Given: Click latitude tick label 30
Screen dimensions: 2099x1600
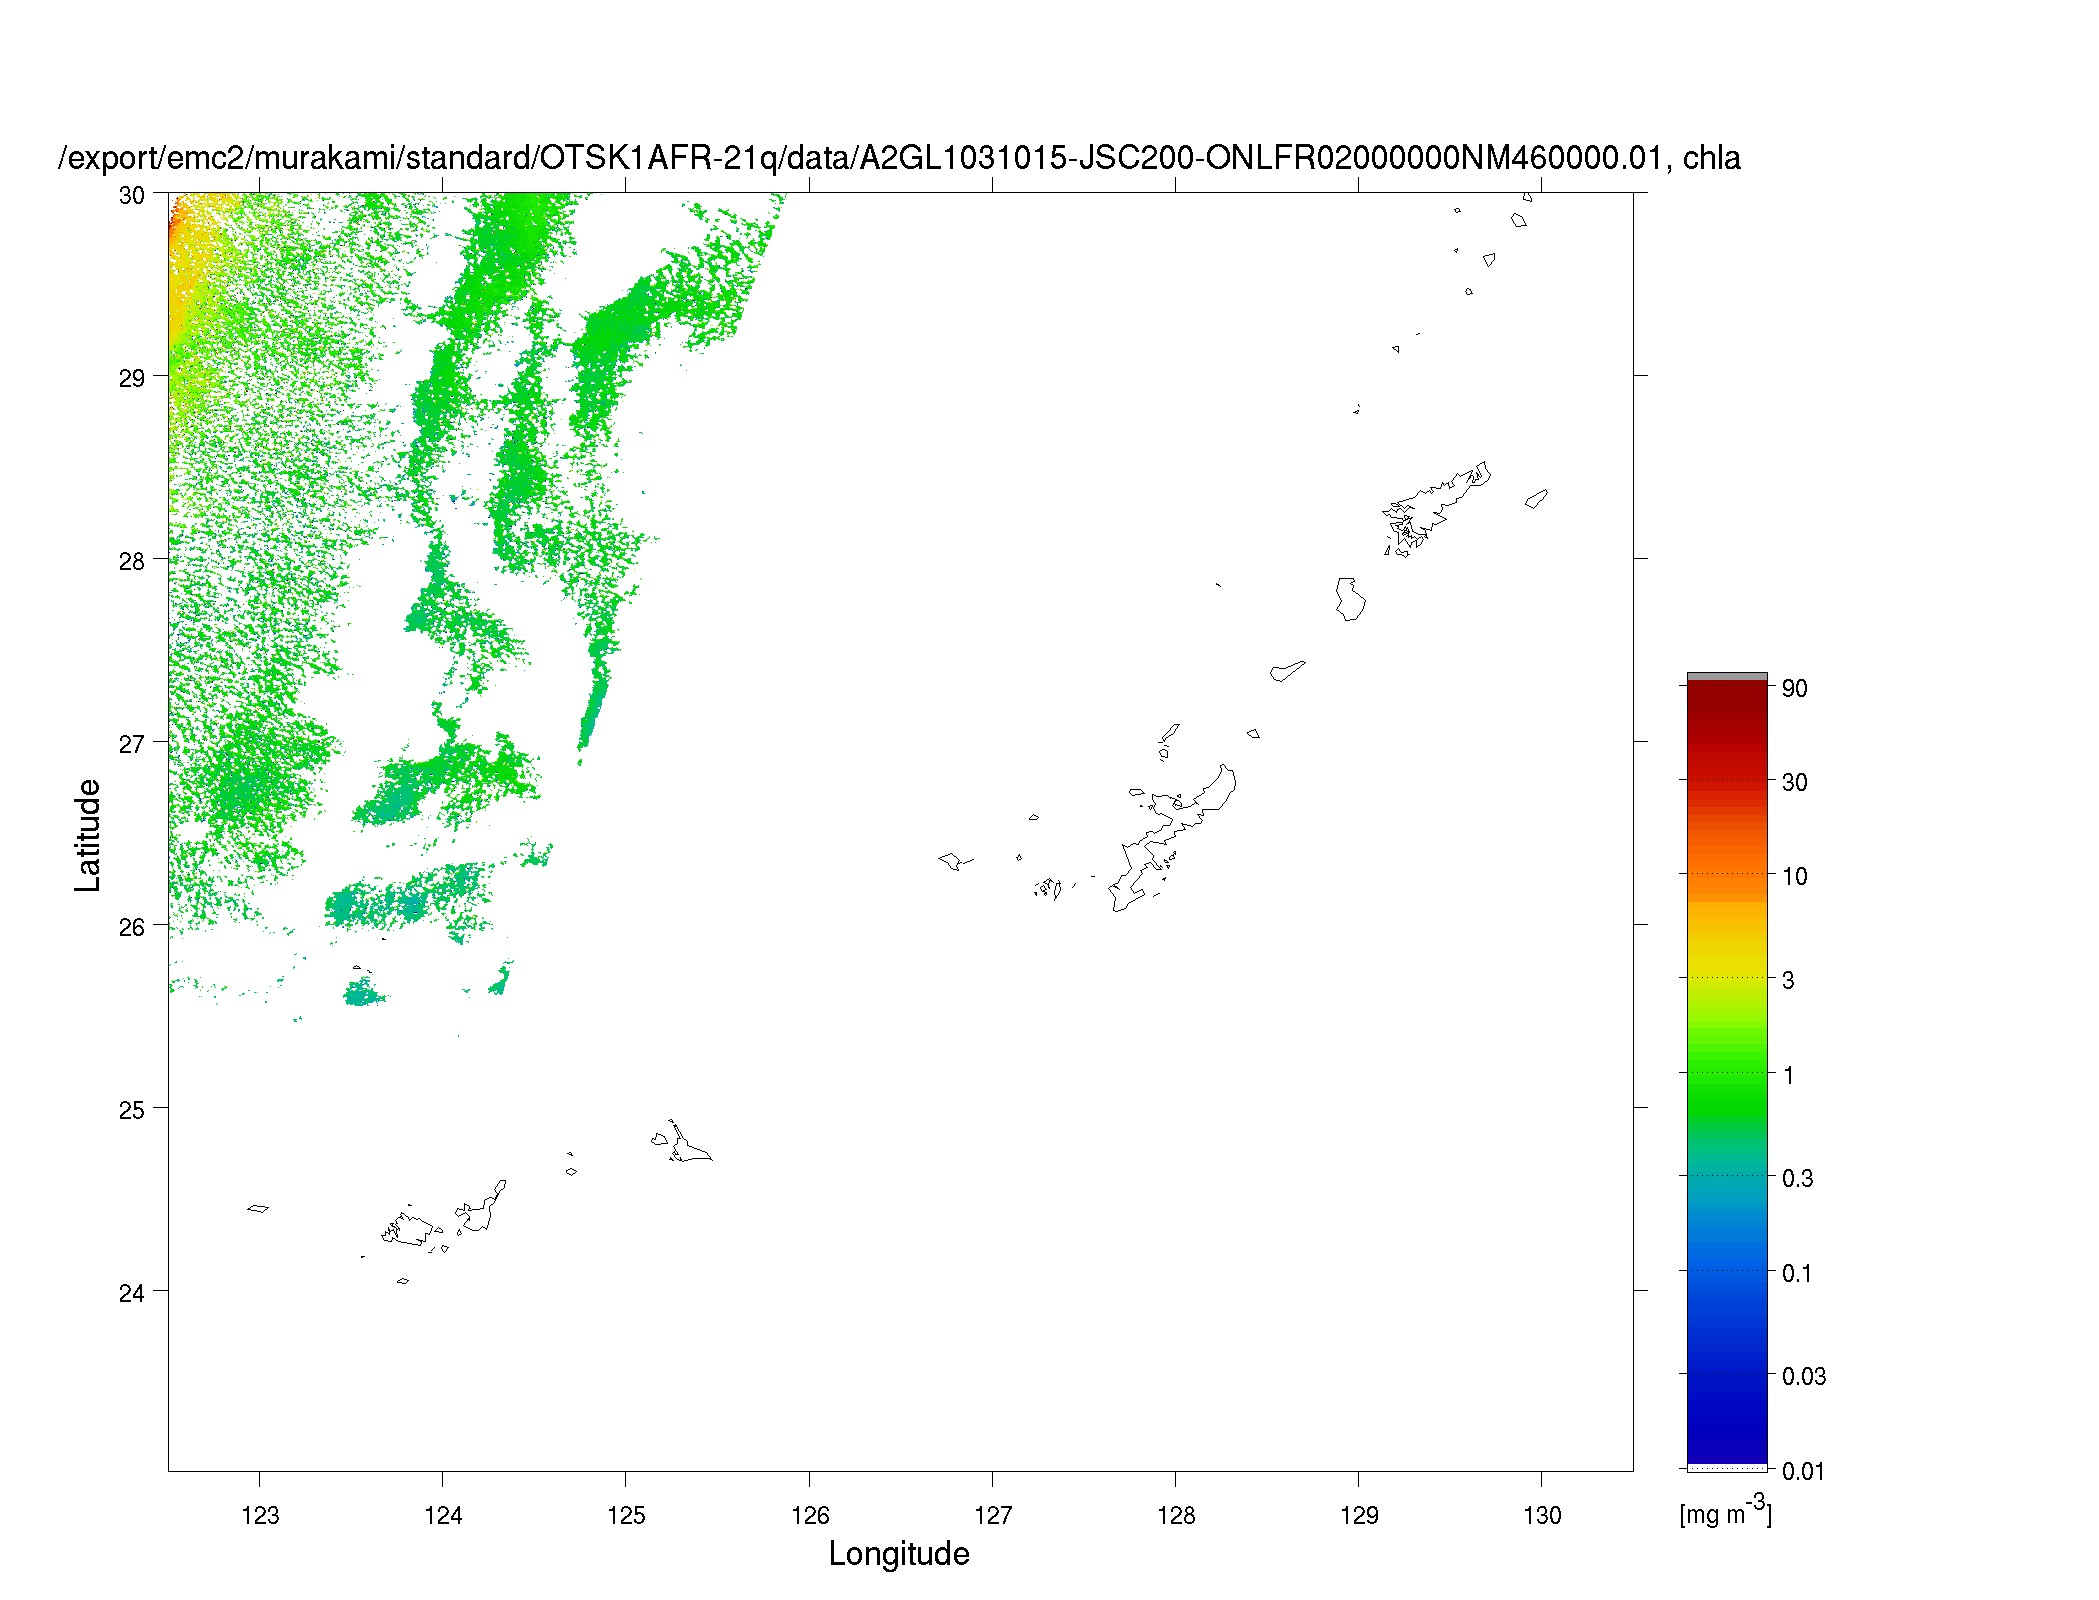Looking at the screenshot, I should point(131,195).
